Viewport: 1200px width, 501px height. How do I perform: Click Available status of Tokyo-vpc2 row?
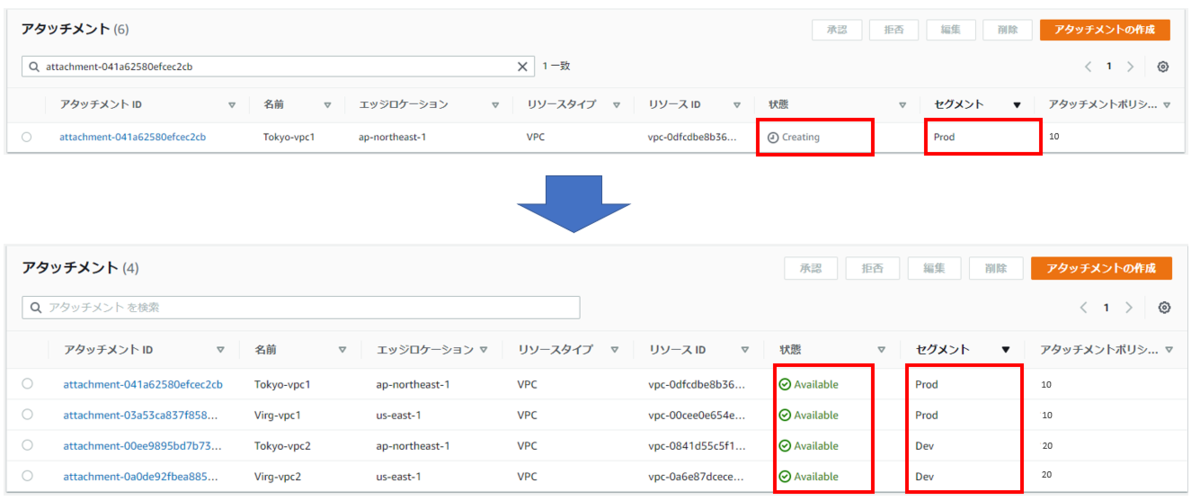pos(809,446)
